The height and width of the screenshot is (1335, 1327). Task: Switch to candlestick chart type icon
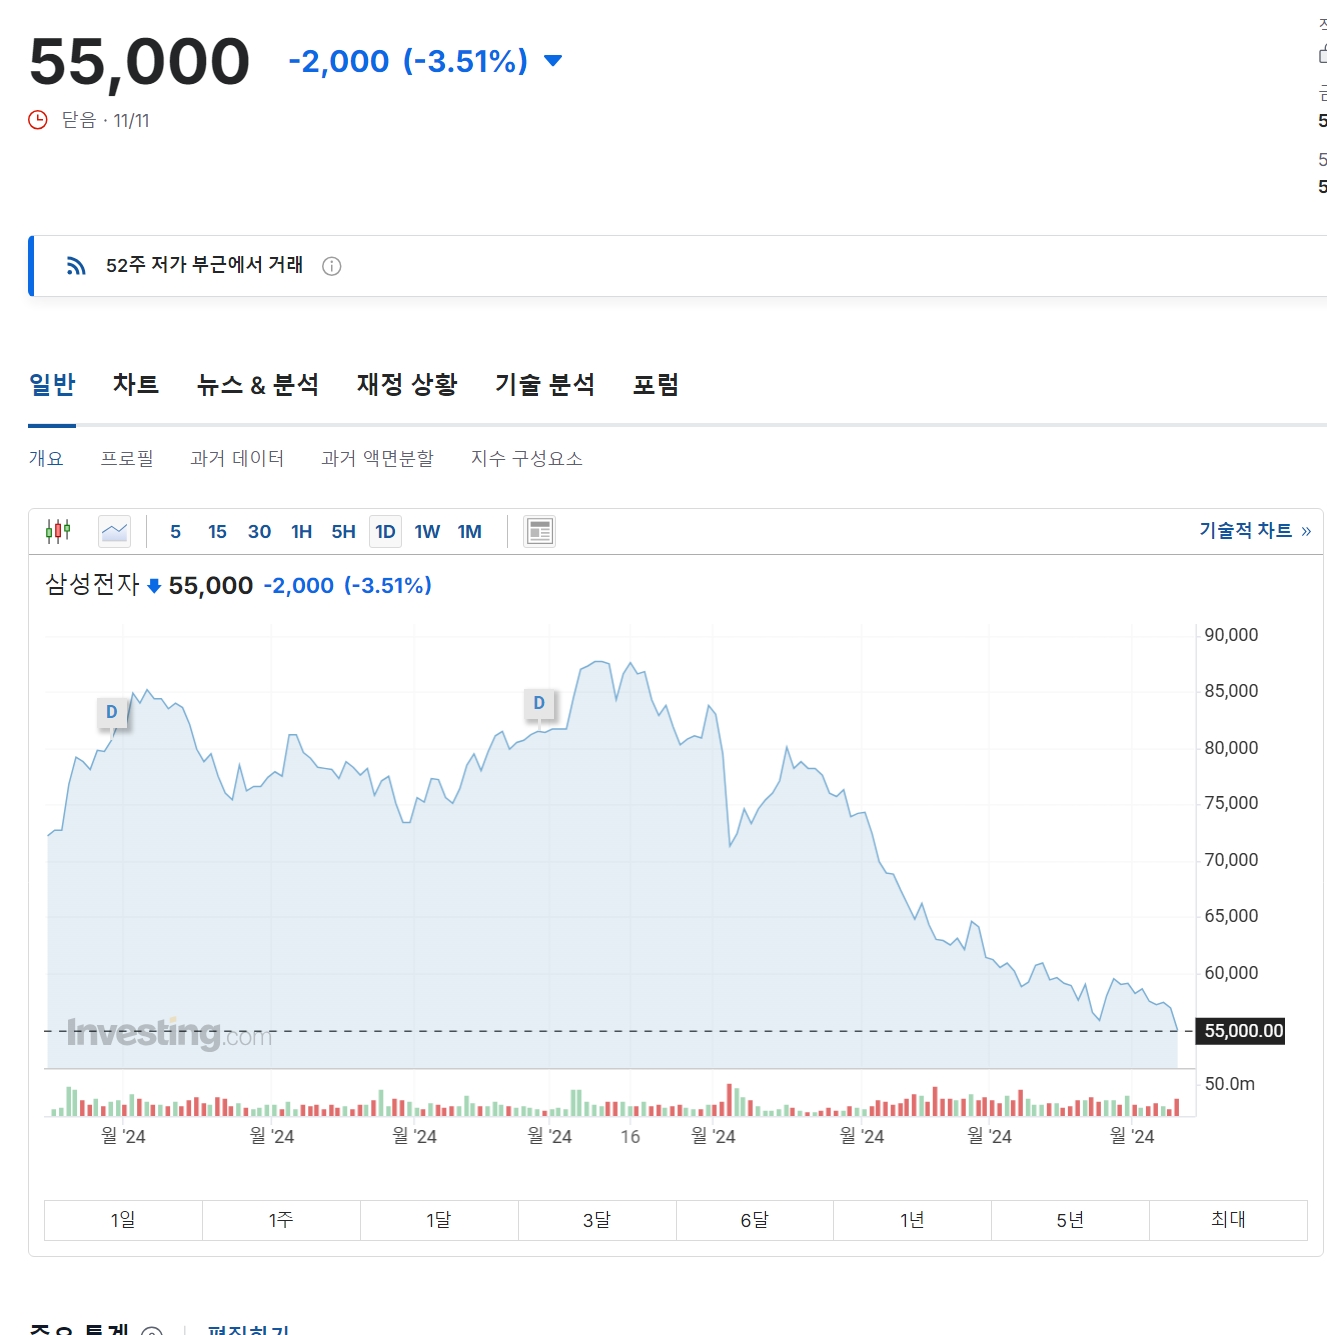click(x=58, y=531)
